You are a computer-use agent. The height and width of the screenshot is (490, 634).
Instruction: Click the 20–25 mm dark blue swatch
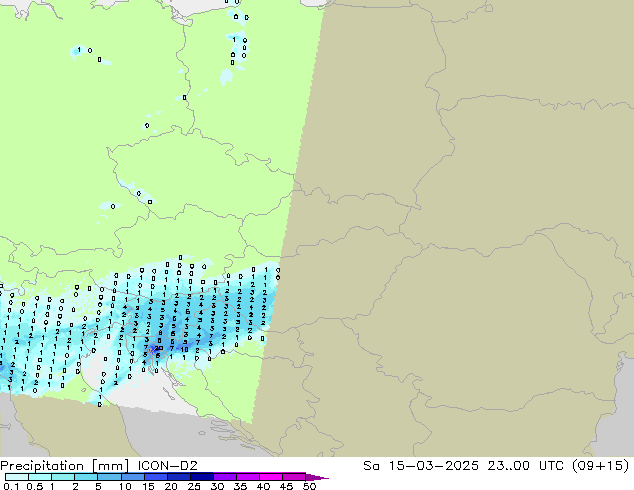(178, 477)
